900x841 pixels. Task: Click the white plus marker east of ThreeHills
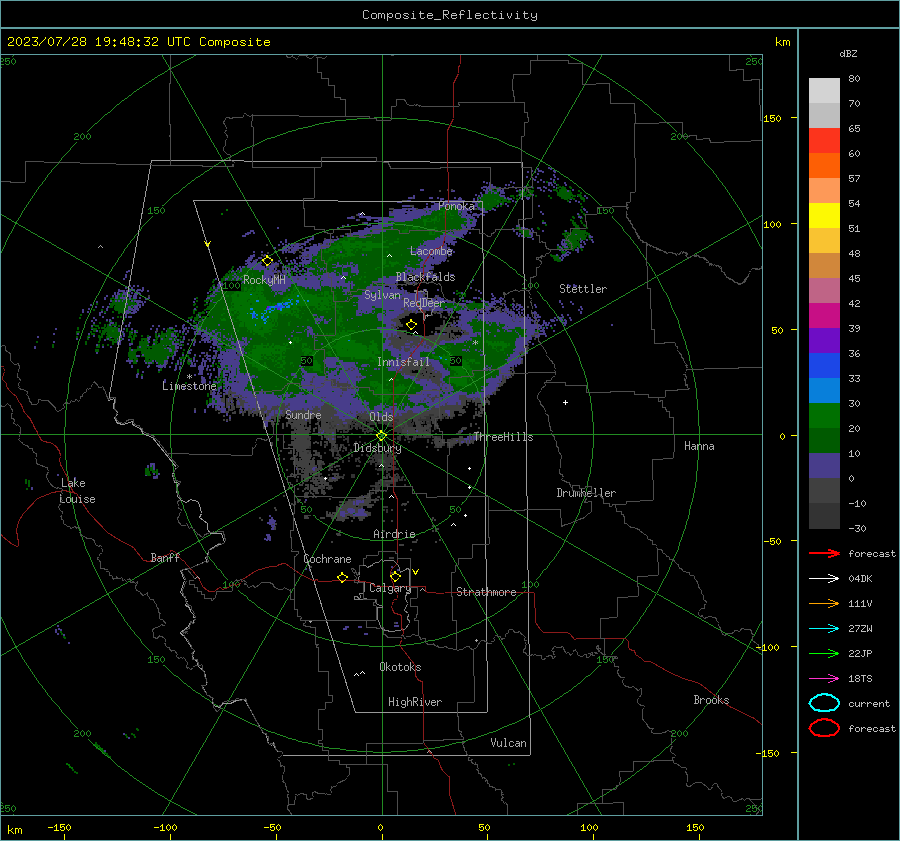point(565,402)
